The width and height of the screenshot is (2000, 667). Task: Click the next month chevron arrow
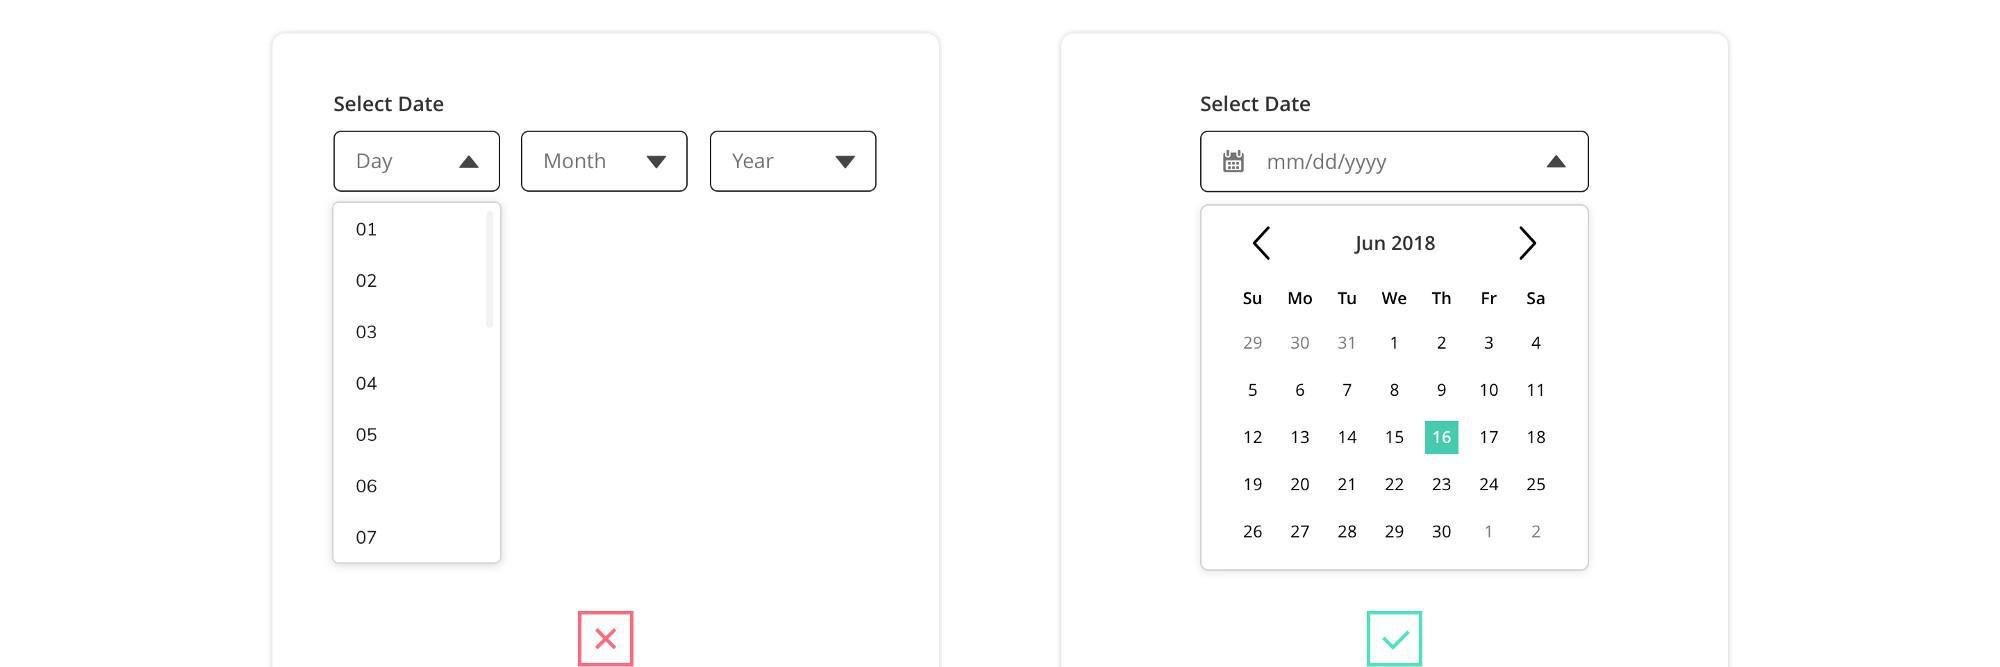[1527, 243]
